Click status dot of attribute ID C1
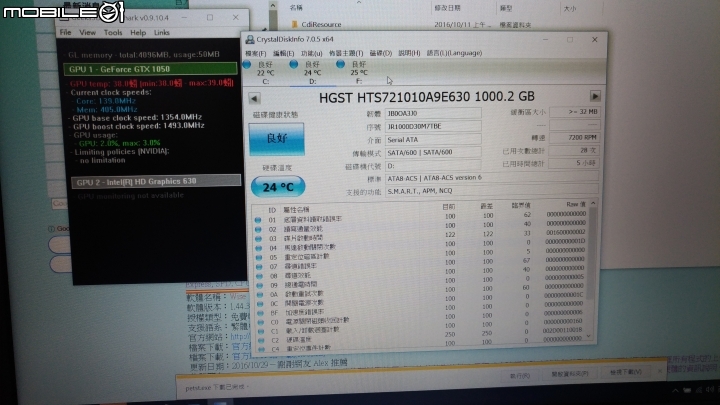 point(261,331)
